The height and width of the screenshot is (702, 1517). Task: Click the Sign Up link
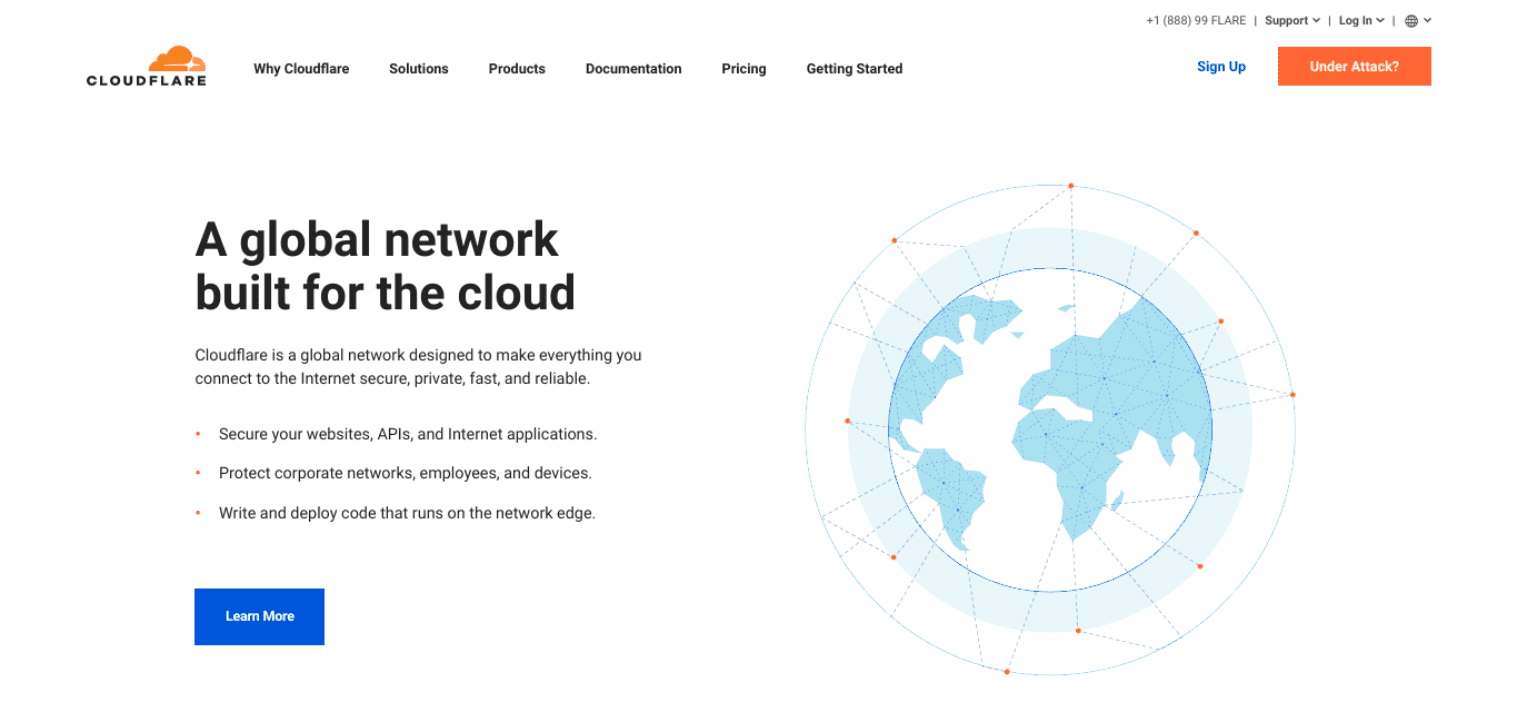tap(1221, 66)
